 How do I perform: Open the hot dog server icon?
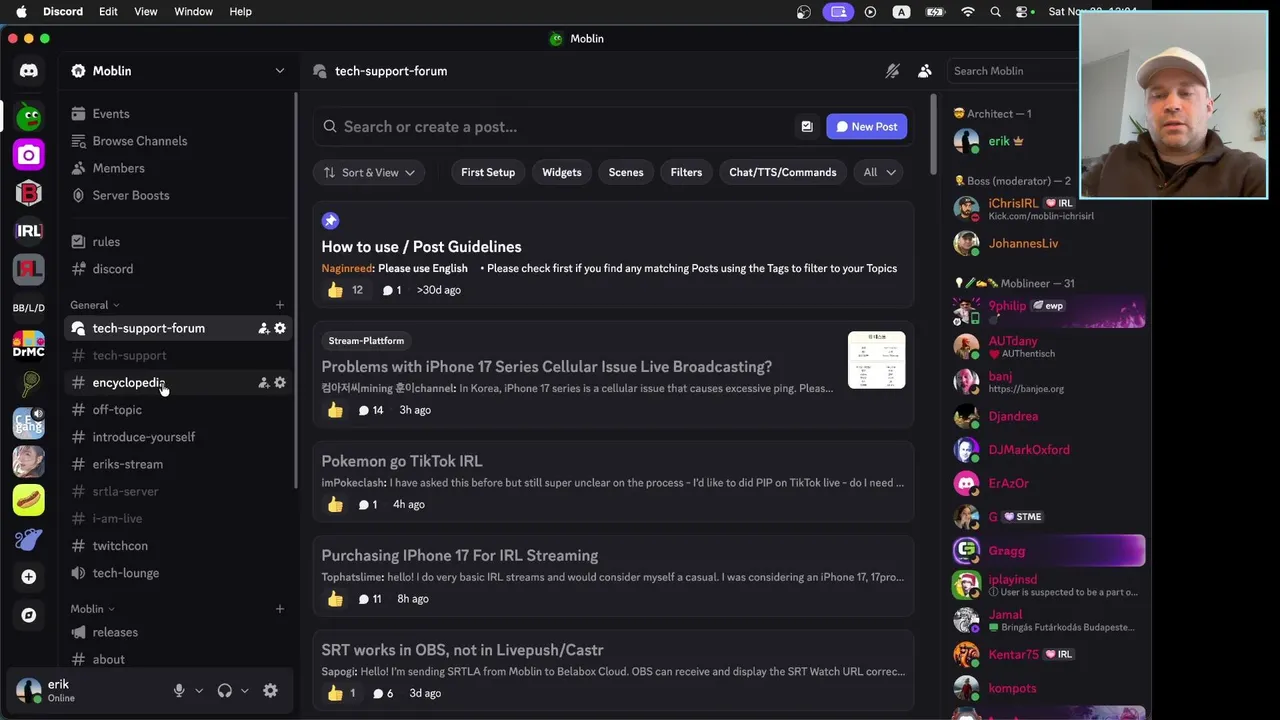[29, 499]
